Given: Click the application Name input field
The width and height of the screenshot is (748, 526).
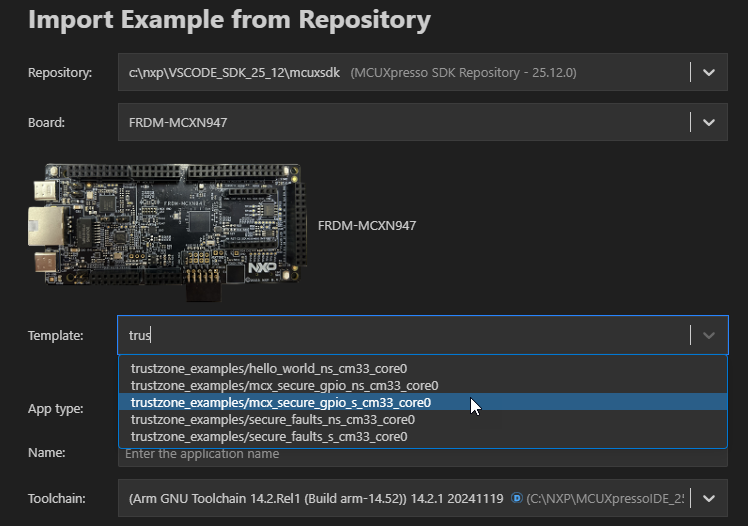Looking at the screenshot, I should click(423, 457).
